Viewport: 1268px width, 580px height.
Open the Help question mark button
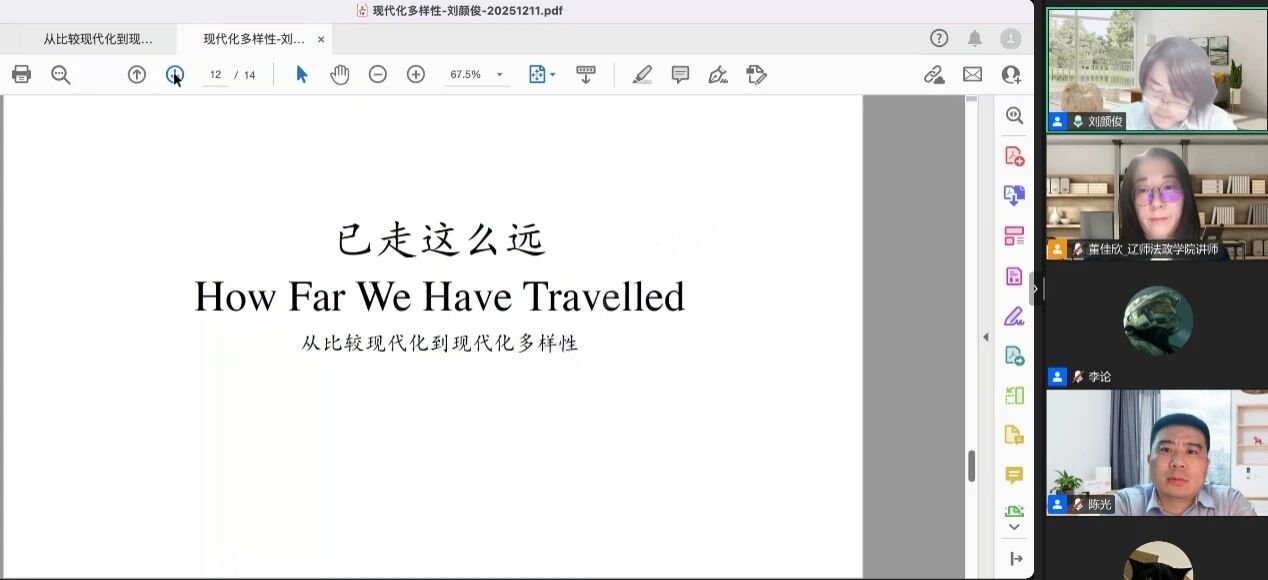point(939,38)
